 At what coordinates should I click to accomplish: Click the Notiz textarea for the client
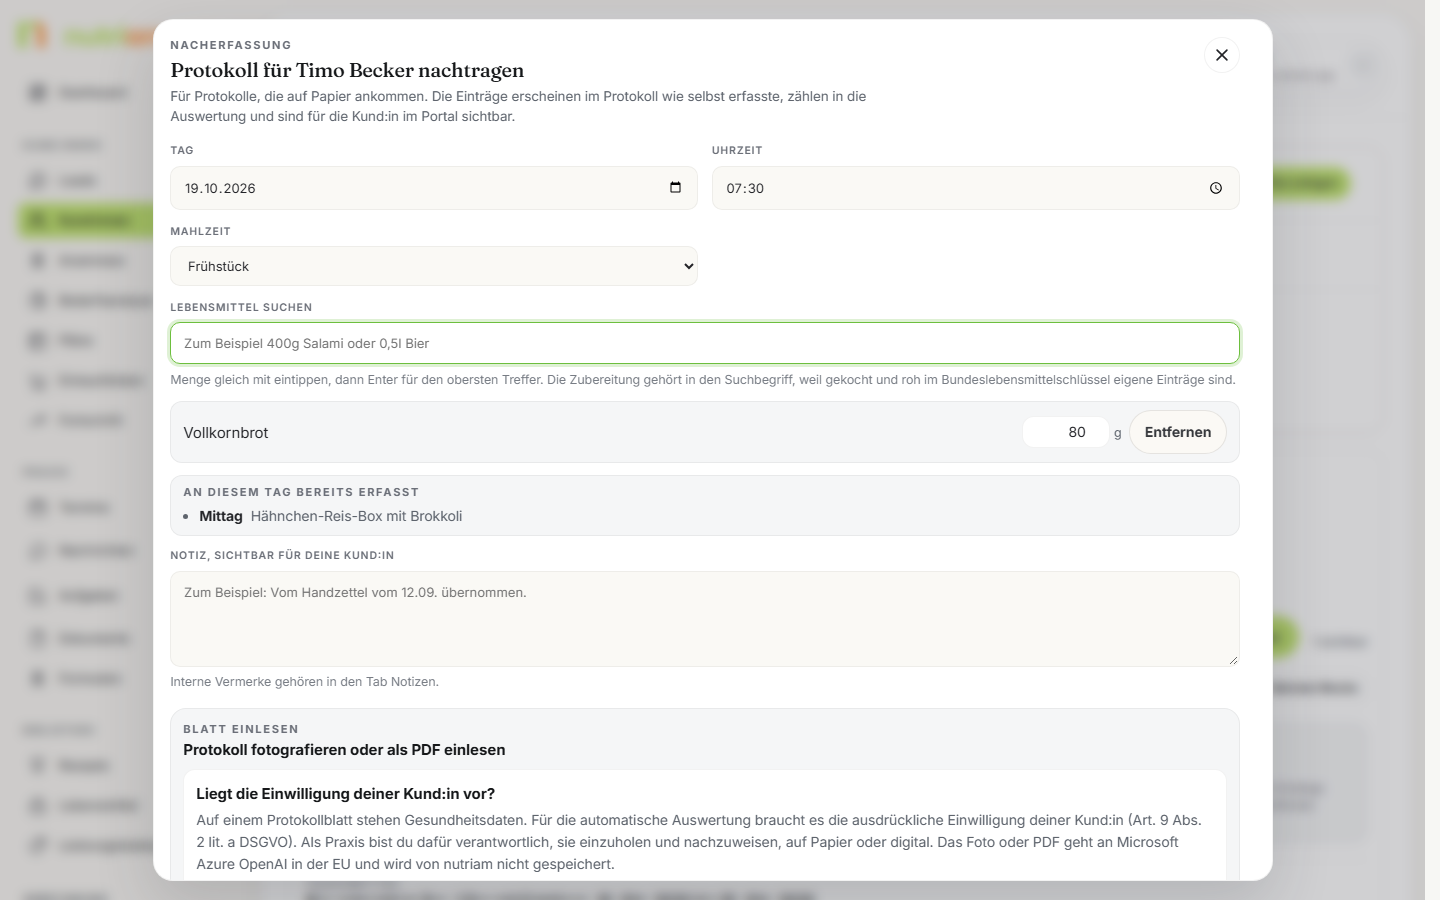705,619
